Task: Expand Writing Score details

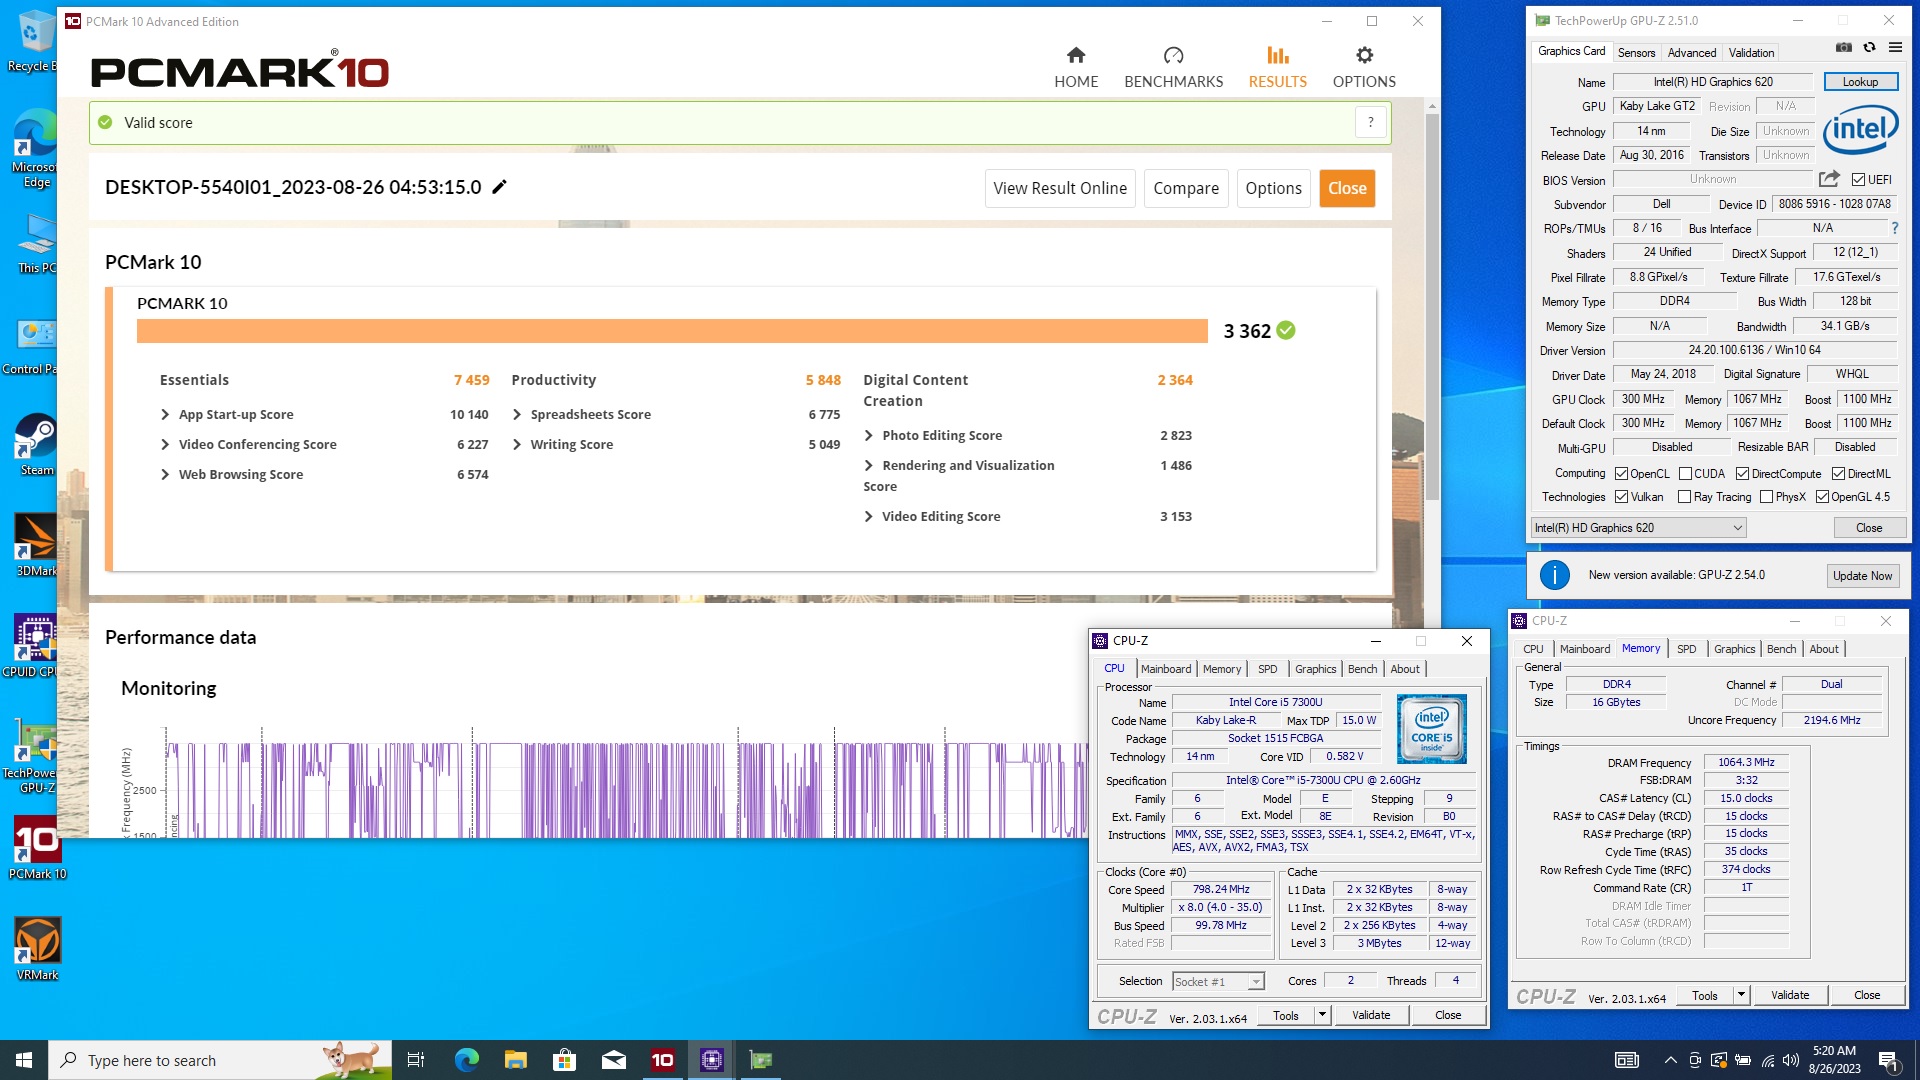Action: [517, 444]
